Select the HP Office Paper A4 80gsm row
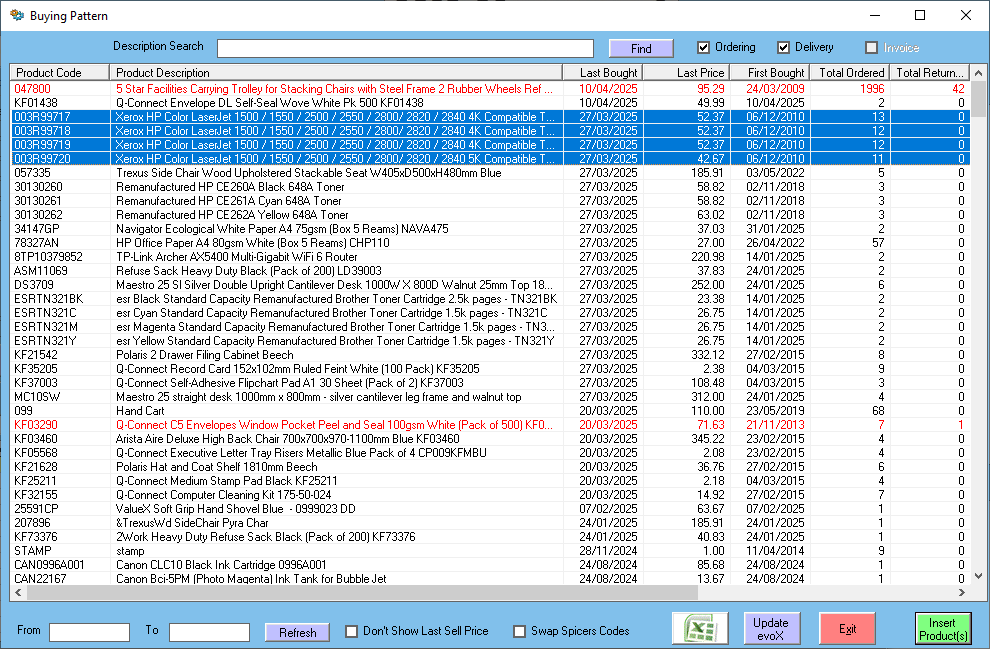Screen dimensions: 990x649 point(490,243)
